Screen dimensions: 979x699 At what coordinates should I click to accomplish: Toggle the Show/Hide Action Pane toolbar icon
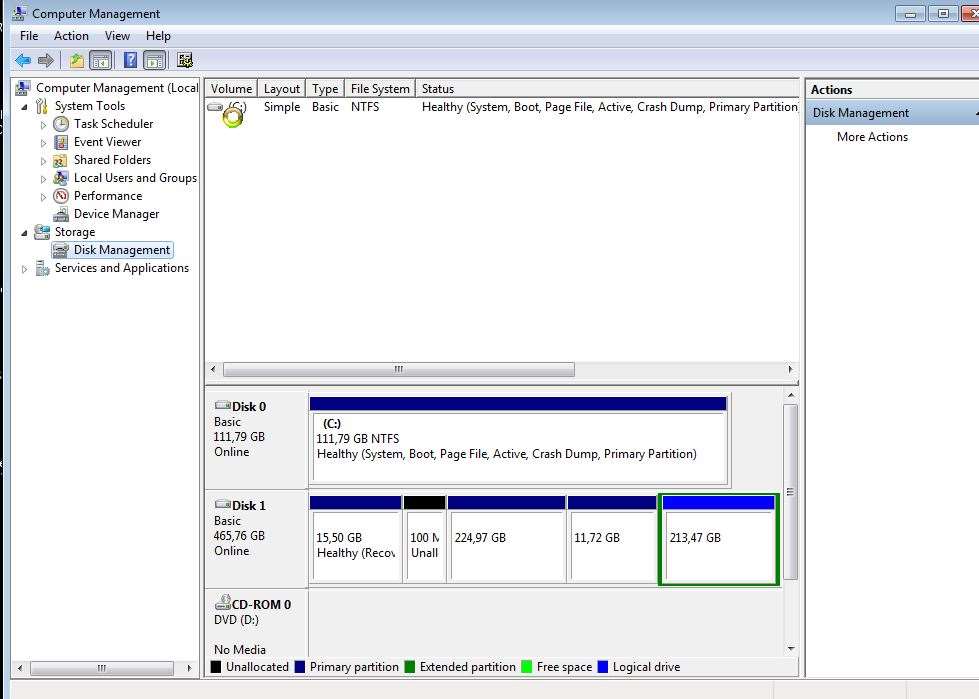tap(154, 61)
